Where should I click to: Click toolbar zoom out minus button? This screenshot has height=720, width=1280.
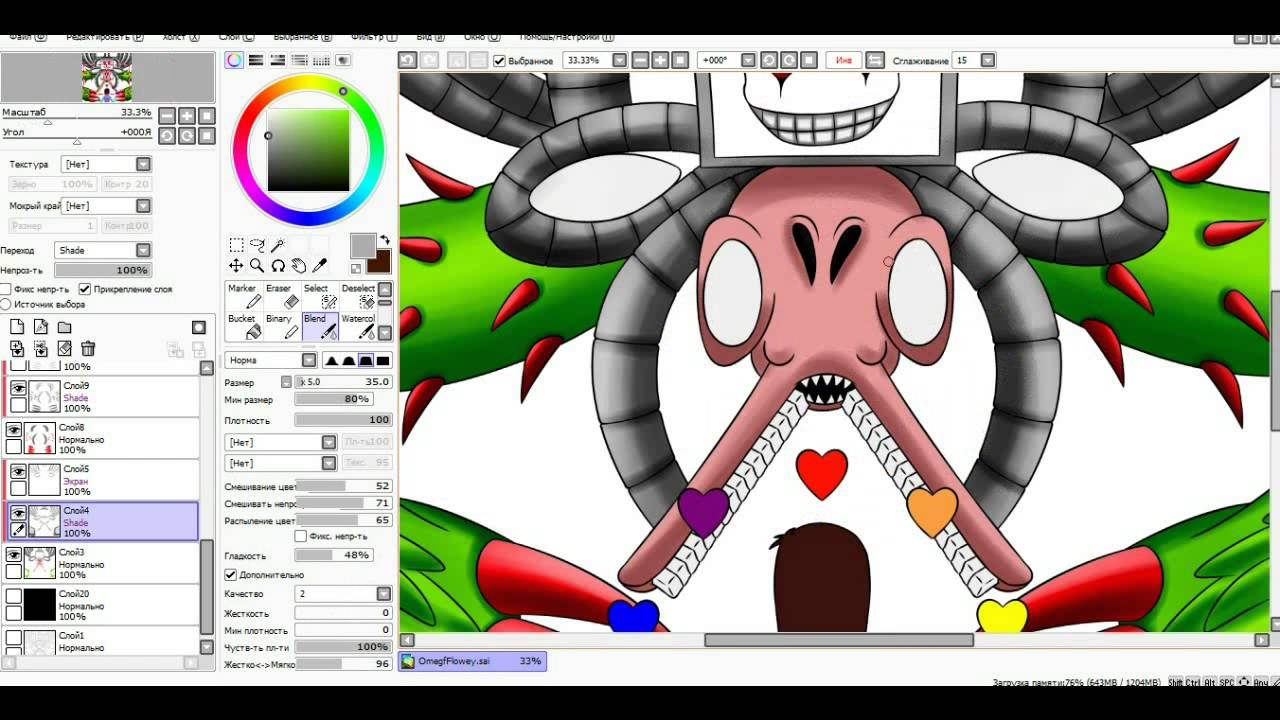[x=640, y=60]
